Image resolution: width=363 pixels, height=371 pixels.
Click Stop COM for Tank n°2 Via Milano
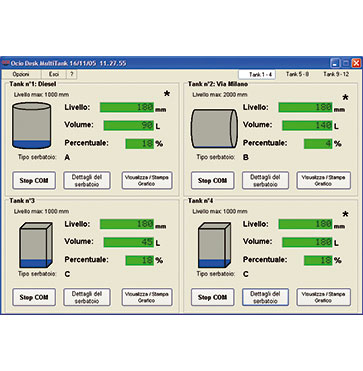click(x=212, y=181)
